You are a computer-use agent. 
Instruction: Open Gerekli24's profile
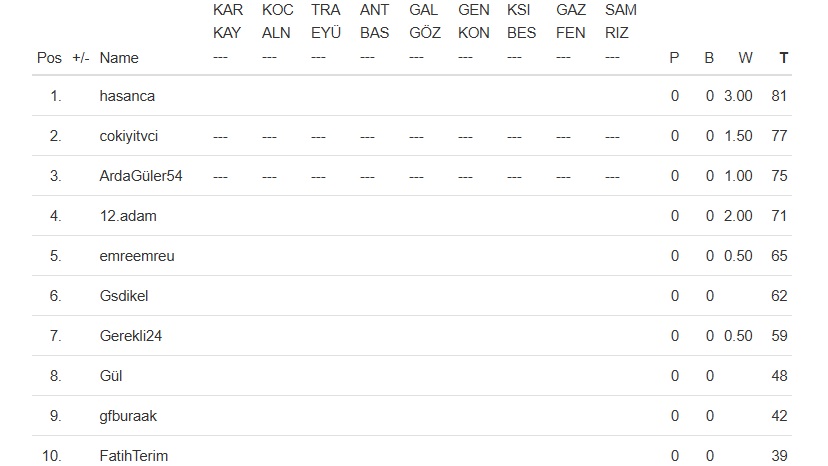pyautogui.click(x=131, y=336)
